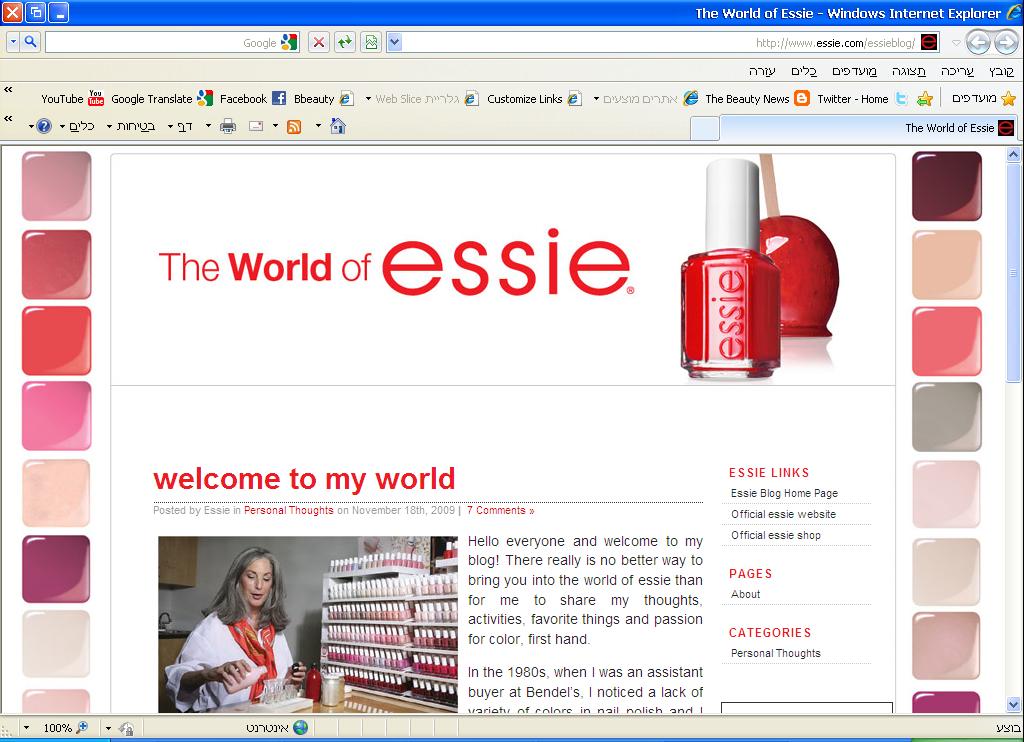Open the Google Translate favorite
The height and width of the screenshot is (742, 1024).
coord(162,99)
